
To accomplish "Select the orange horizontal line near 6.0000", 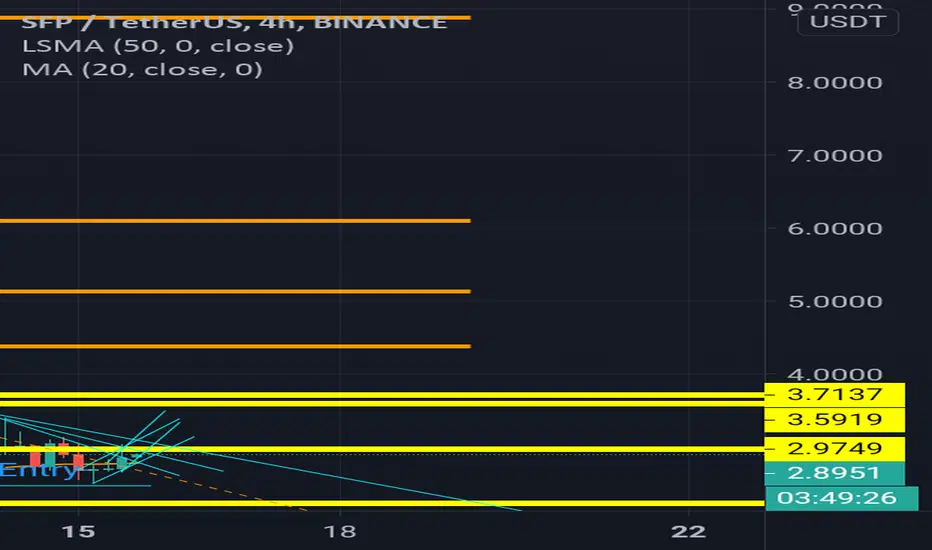I will click(x=235, y=221).
